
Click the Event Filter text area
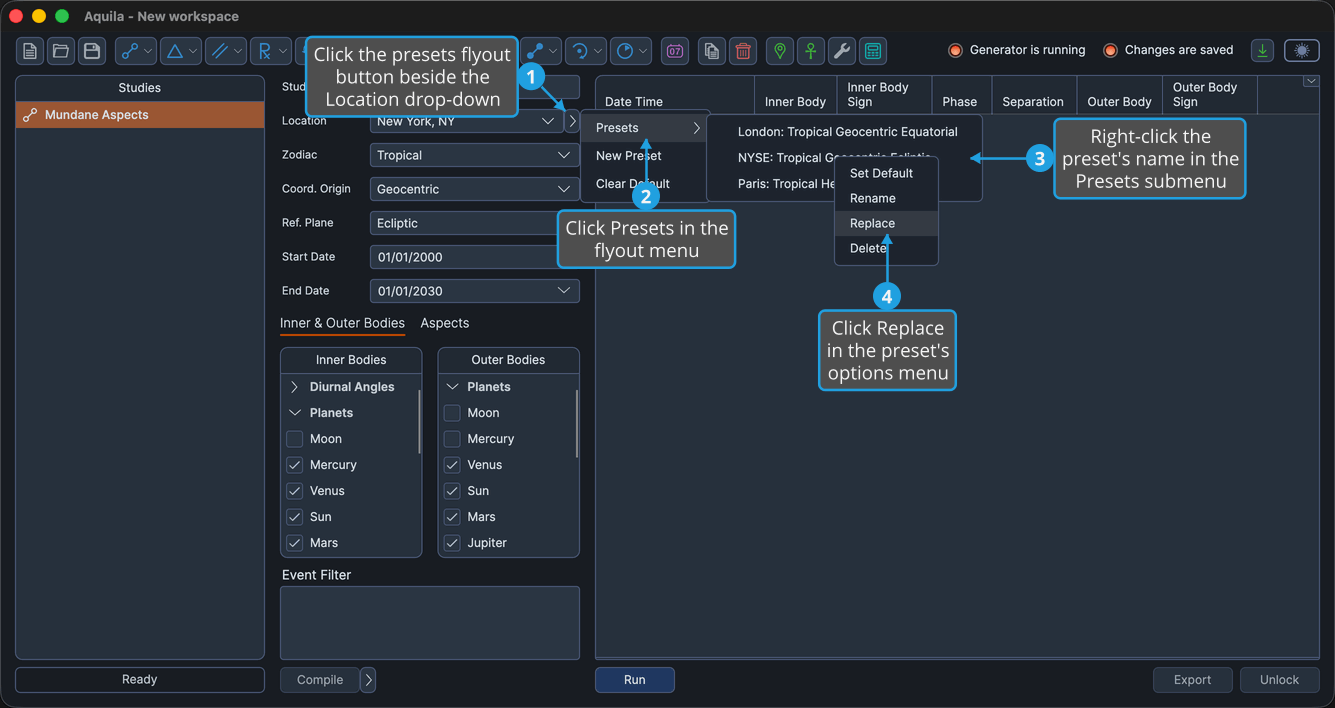tap(430, 623)
